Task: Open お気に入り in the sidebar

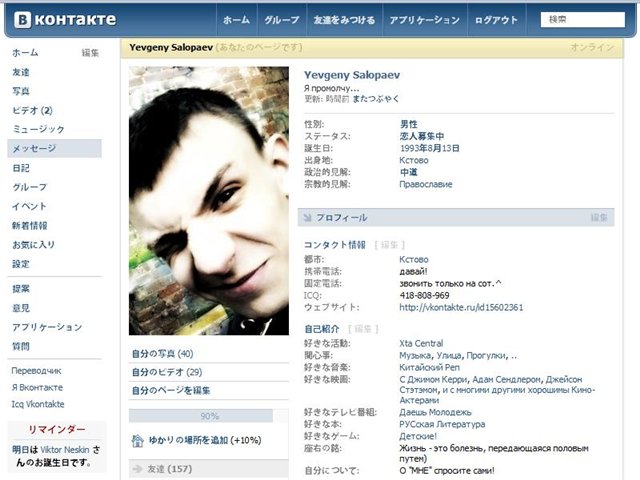Action: 33,244
